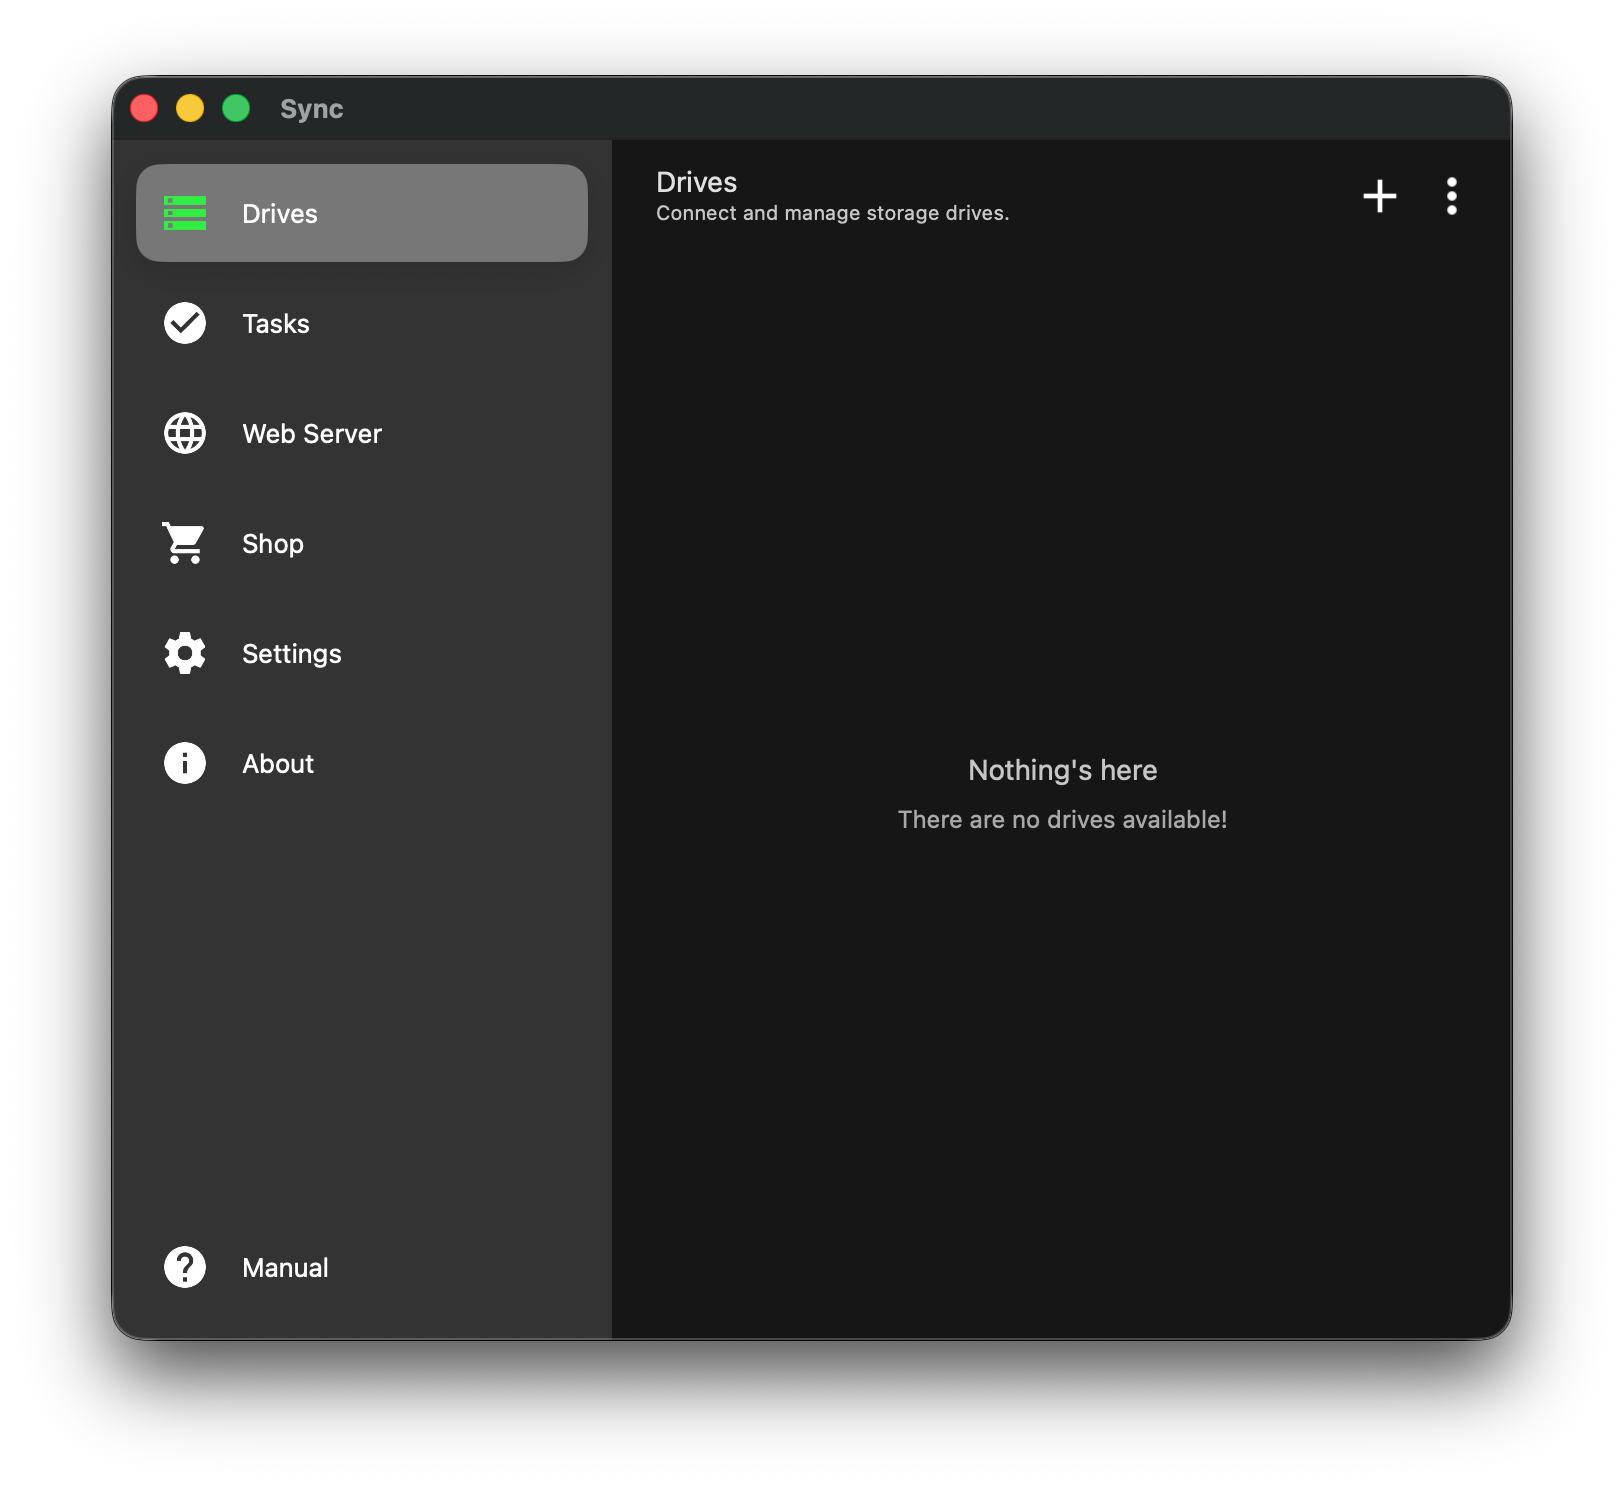The height and width of the screenshot is (1488, 1624).
Task: Click the Drives heading in the main panel
Action: click(696, 182)
